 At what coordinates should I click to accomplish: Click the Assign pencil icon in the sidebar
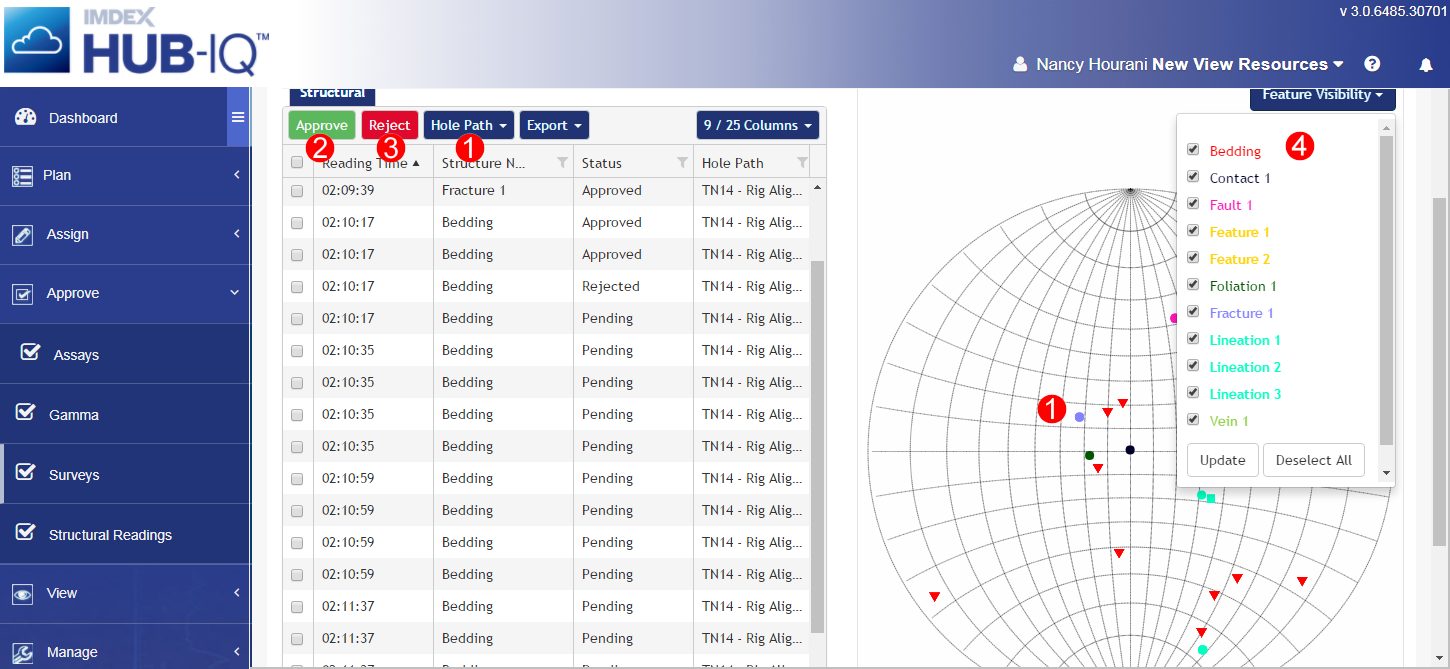tap(22, 234)
